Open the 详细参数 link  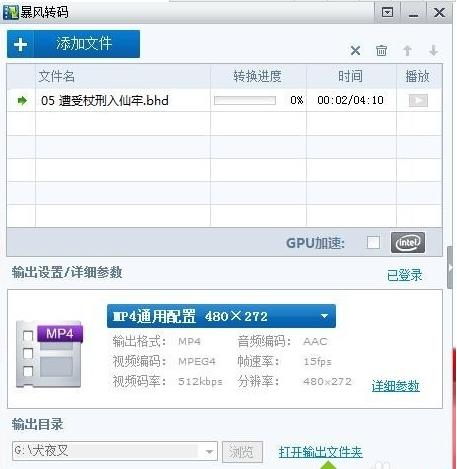pos(396,386)
